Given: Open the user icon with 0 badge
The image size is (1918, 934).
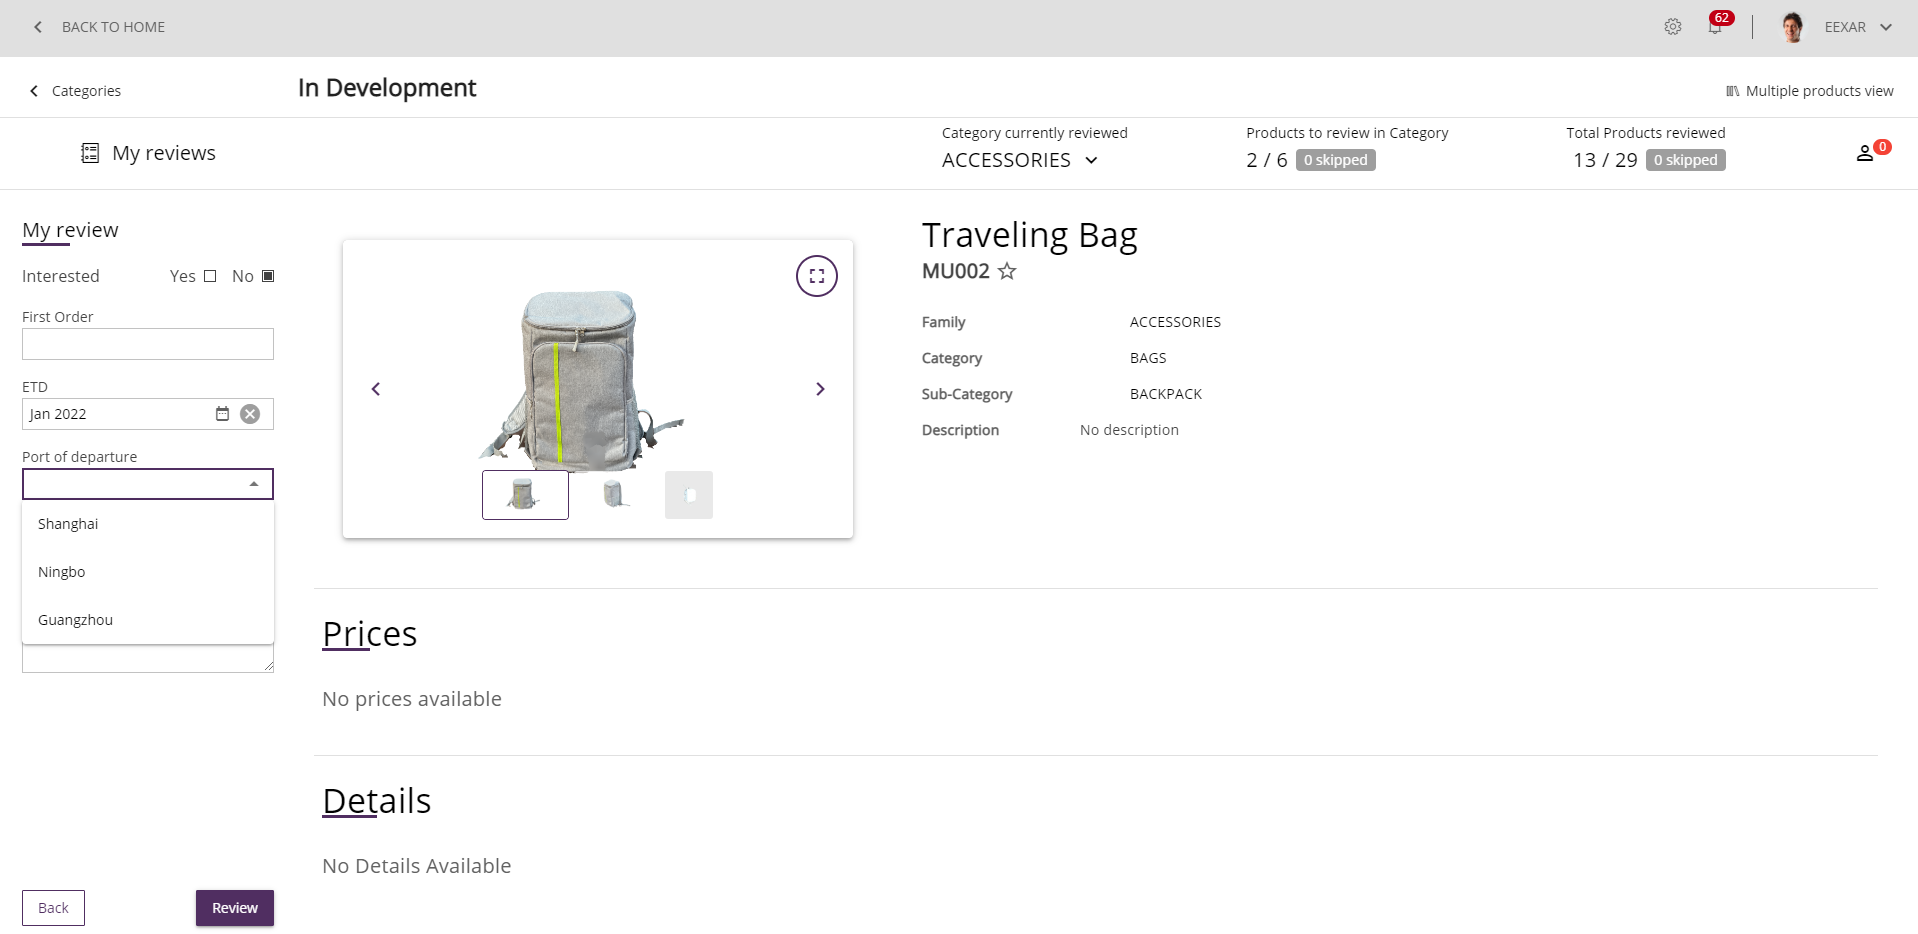Looking at the screenshot, I should (1865, 153).
